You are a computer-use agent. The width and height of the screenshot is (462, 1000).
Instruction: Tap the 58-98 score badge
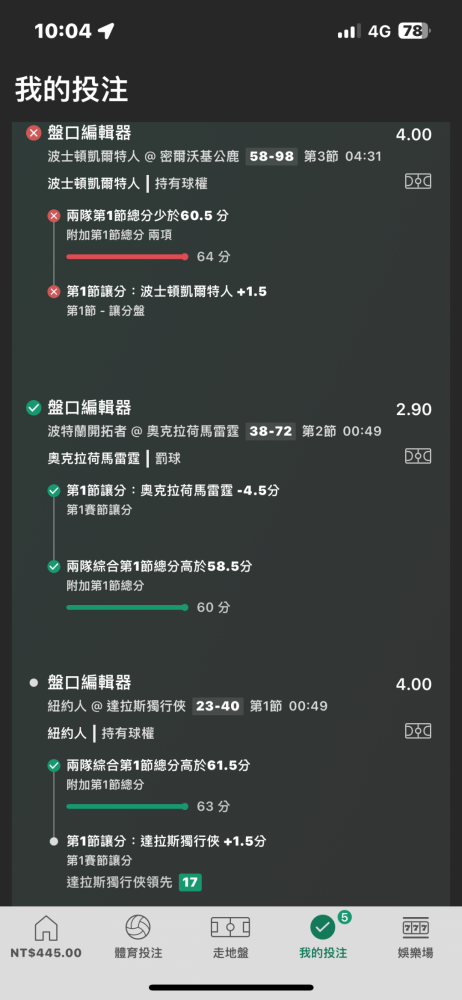[271, 157]
